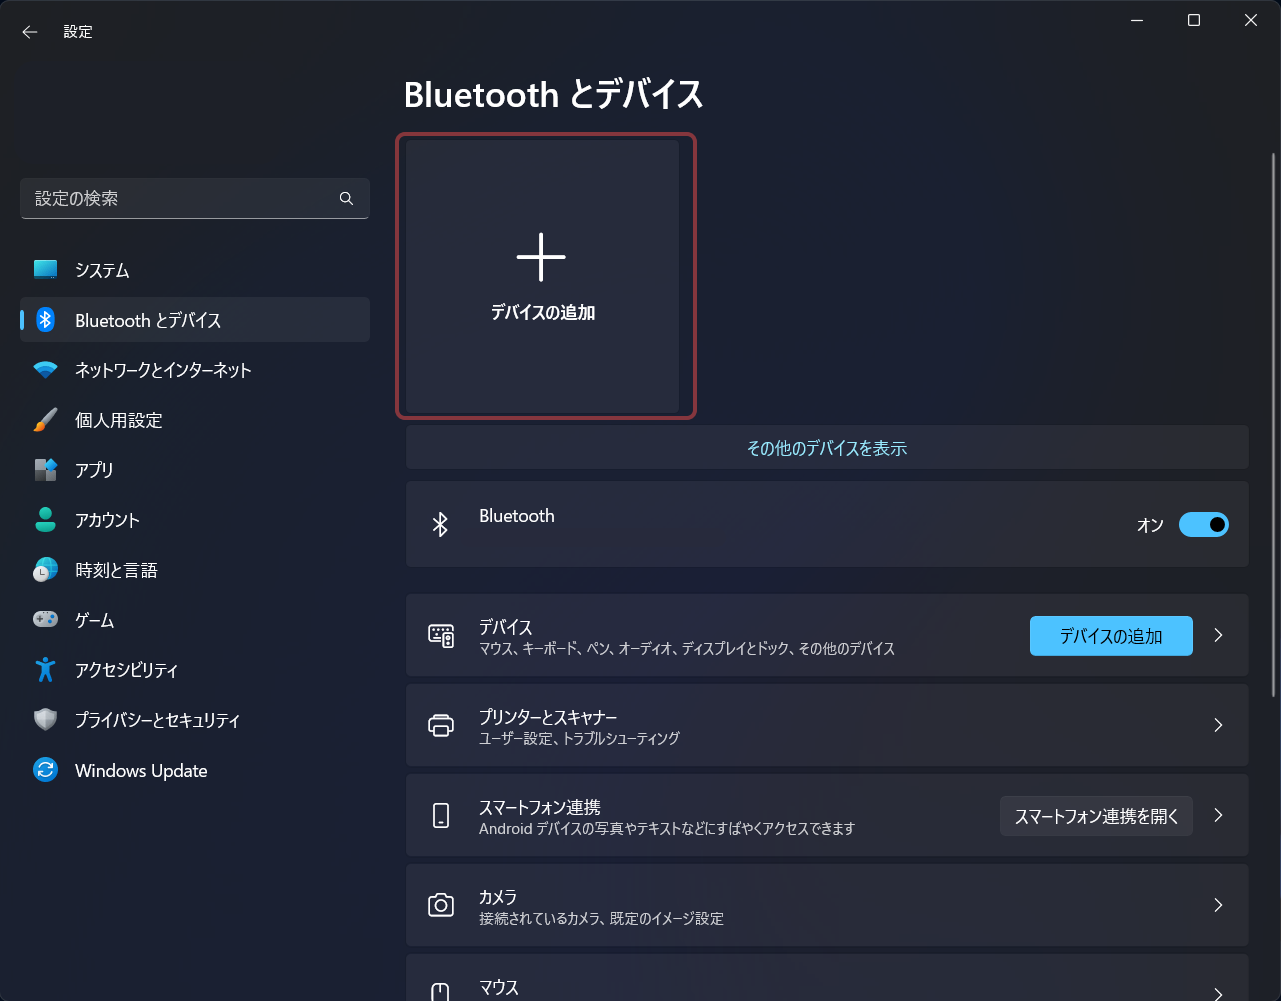The image size is (1281, 1001).
Task: Click the アクセシビリティ figure icon
Action: (45, 670)
